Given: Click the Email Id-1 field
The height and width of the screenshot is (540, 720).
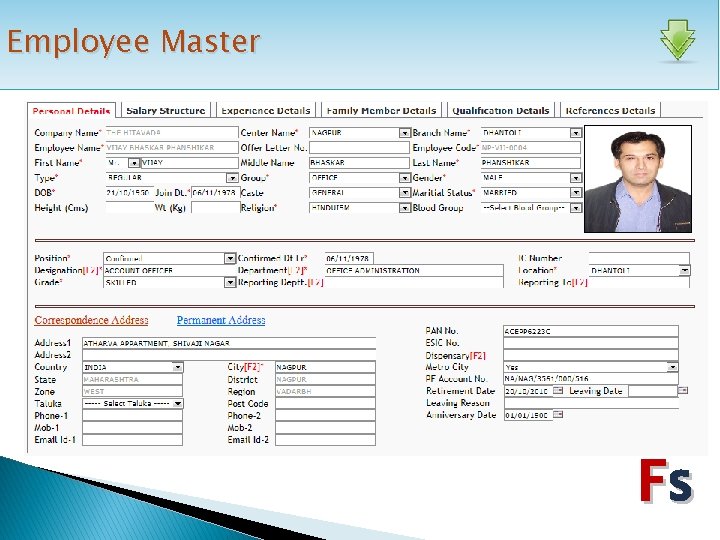Looking at the screenshot, I should (133, 439).
